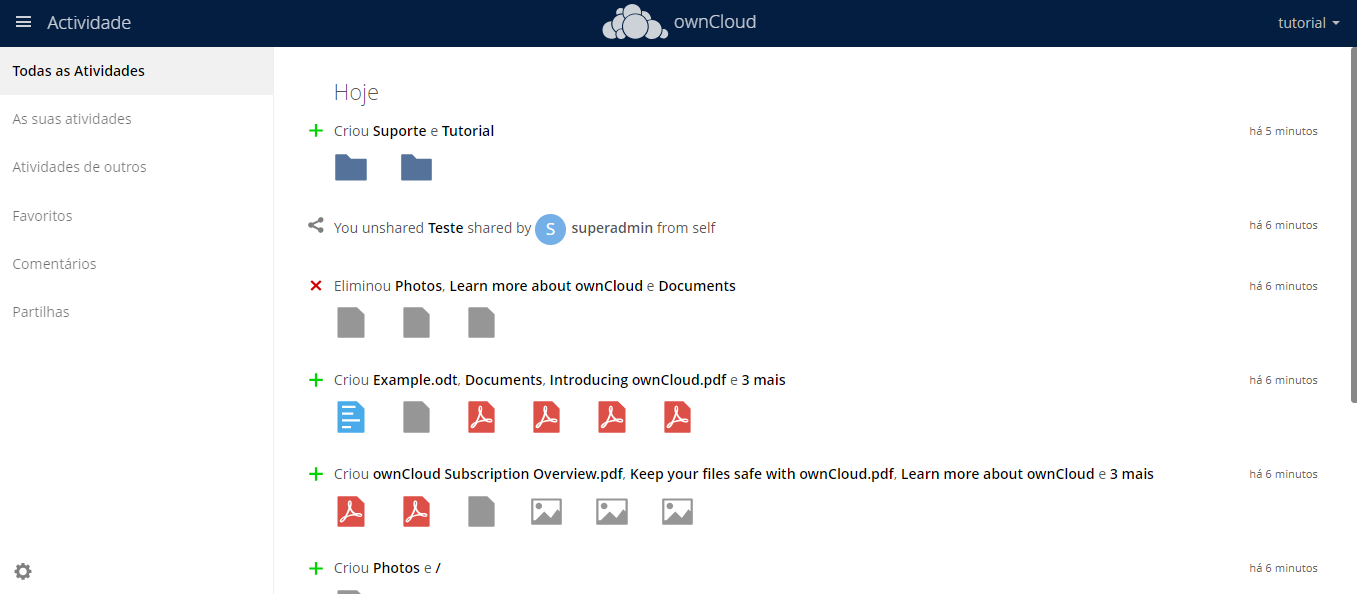Show As suas atividades

tap(136, 119)
